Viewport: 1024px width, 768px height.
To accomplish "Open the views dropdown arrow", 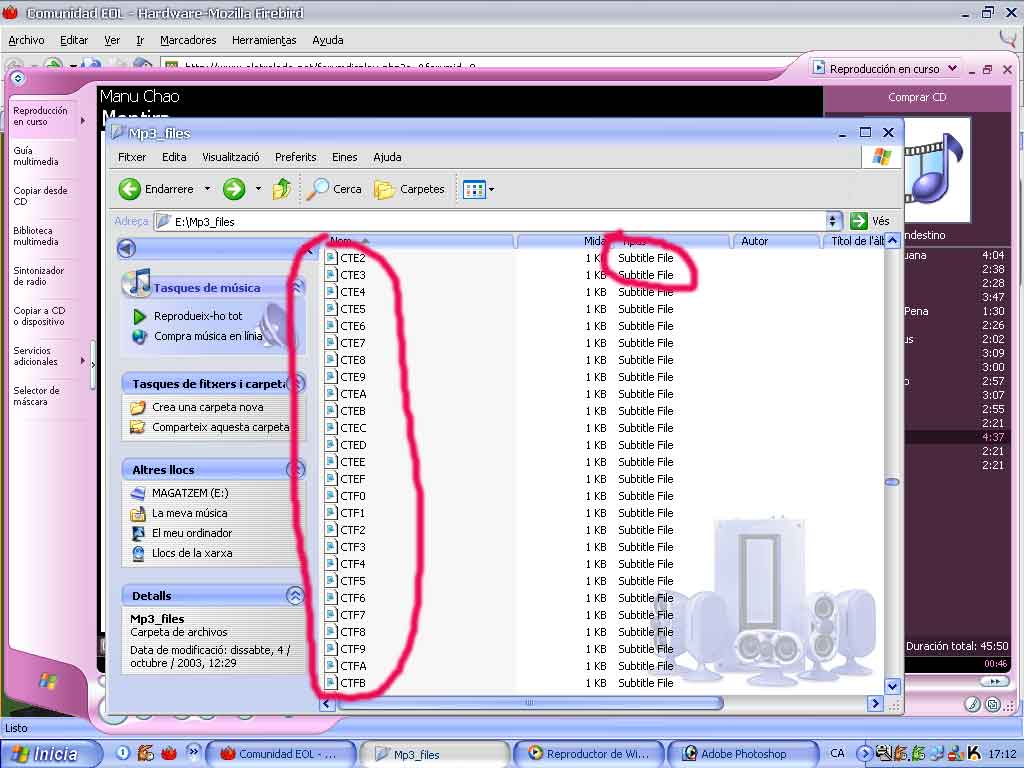I will click(491, 190).
